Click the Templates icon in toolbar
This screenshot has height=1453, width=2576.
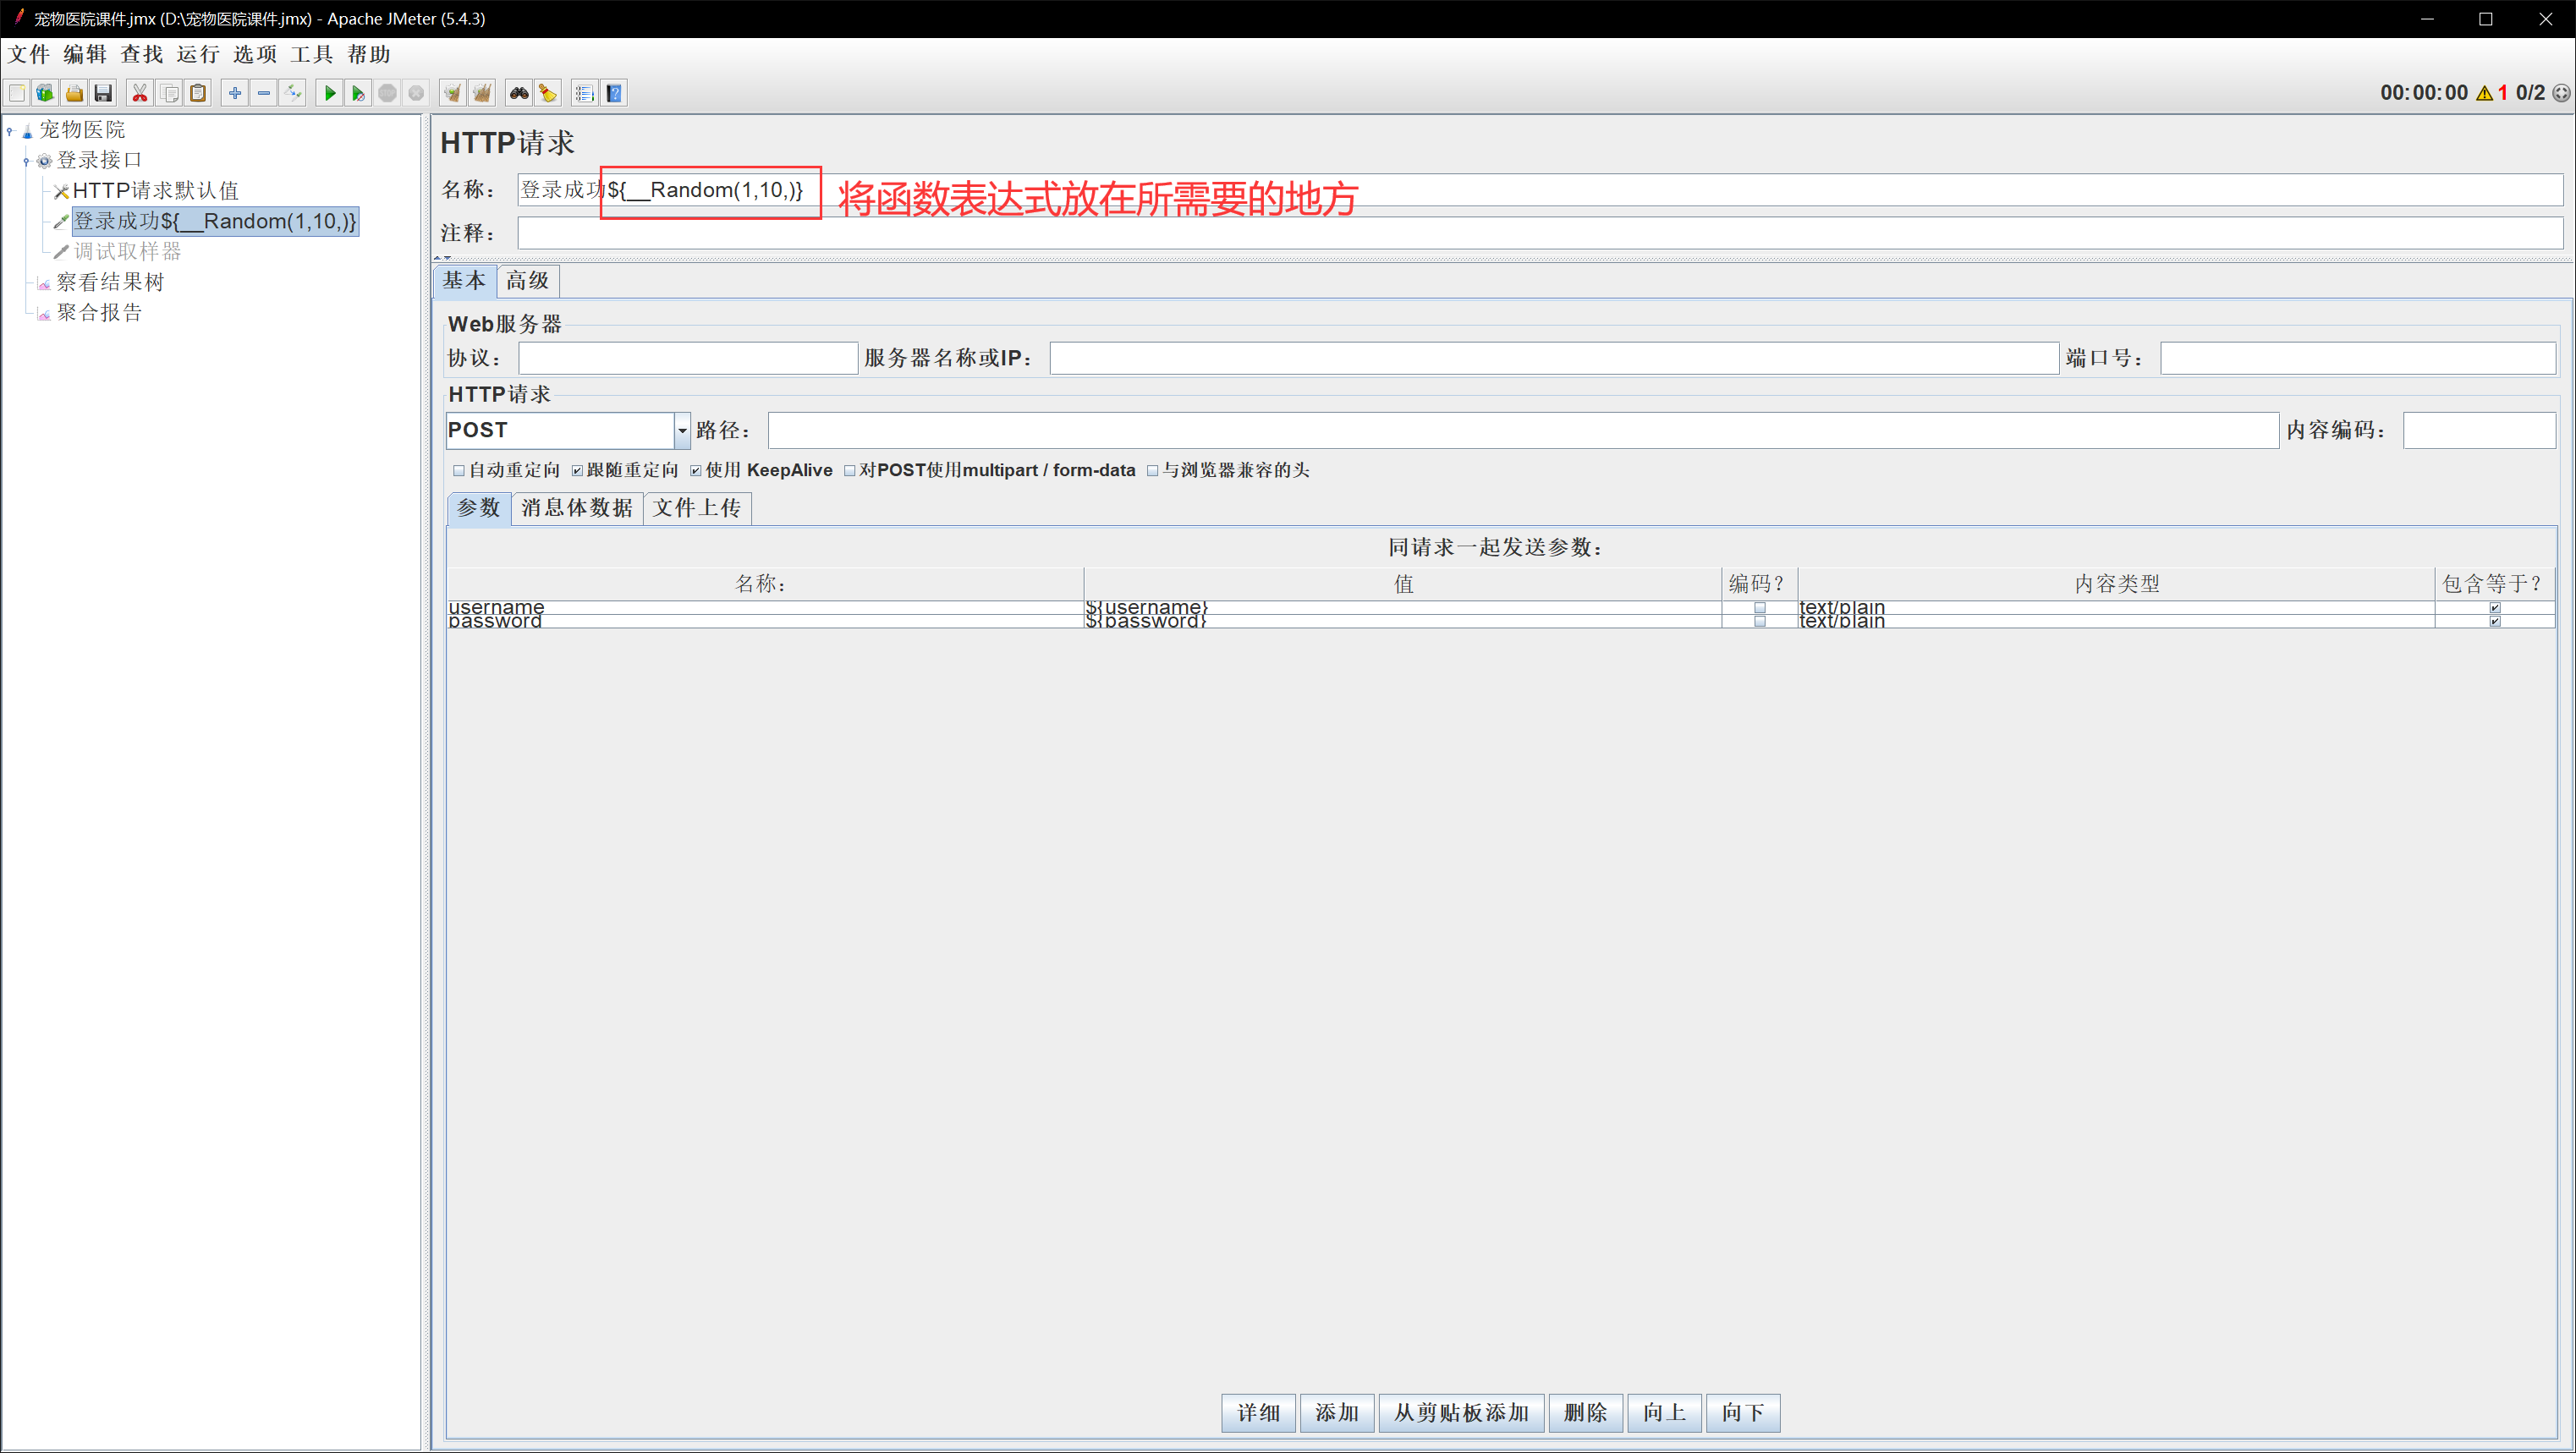tap(45, 93)
